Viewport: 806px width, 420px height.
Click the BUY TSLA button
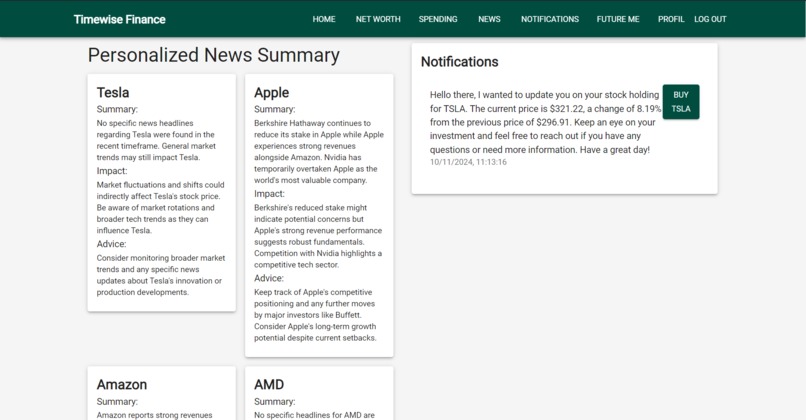point(681,102)
